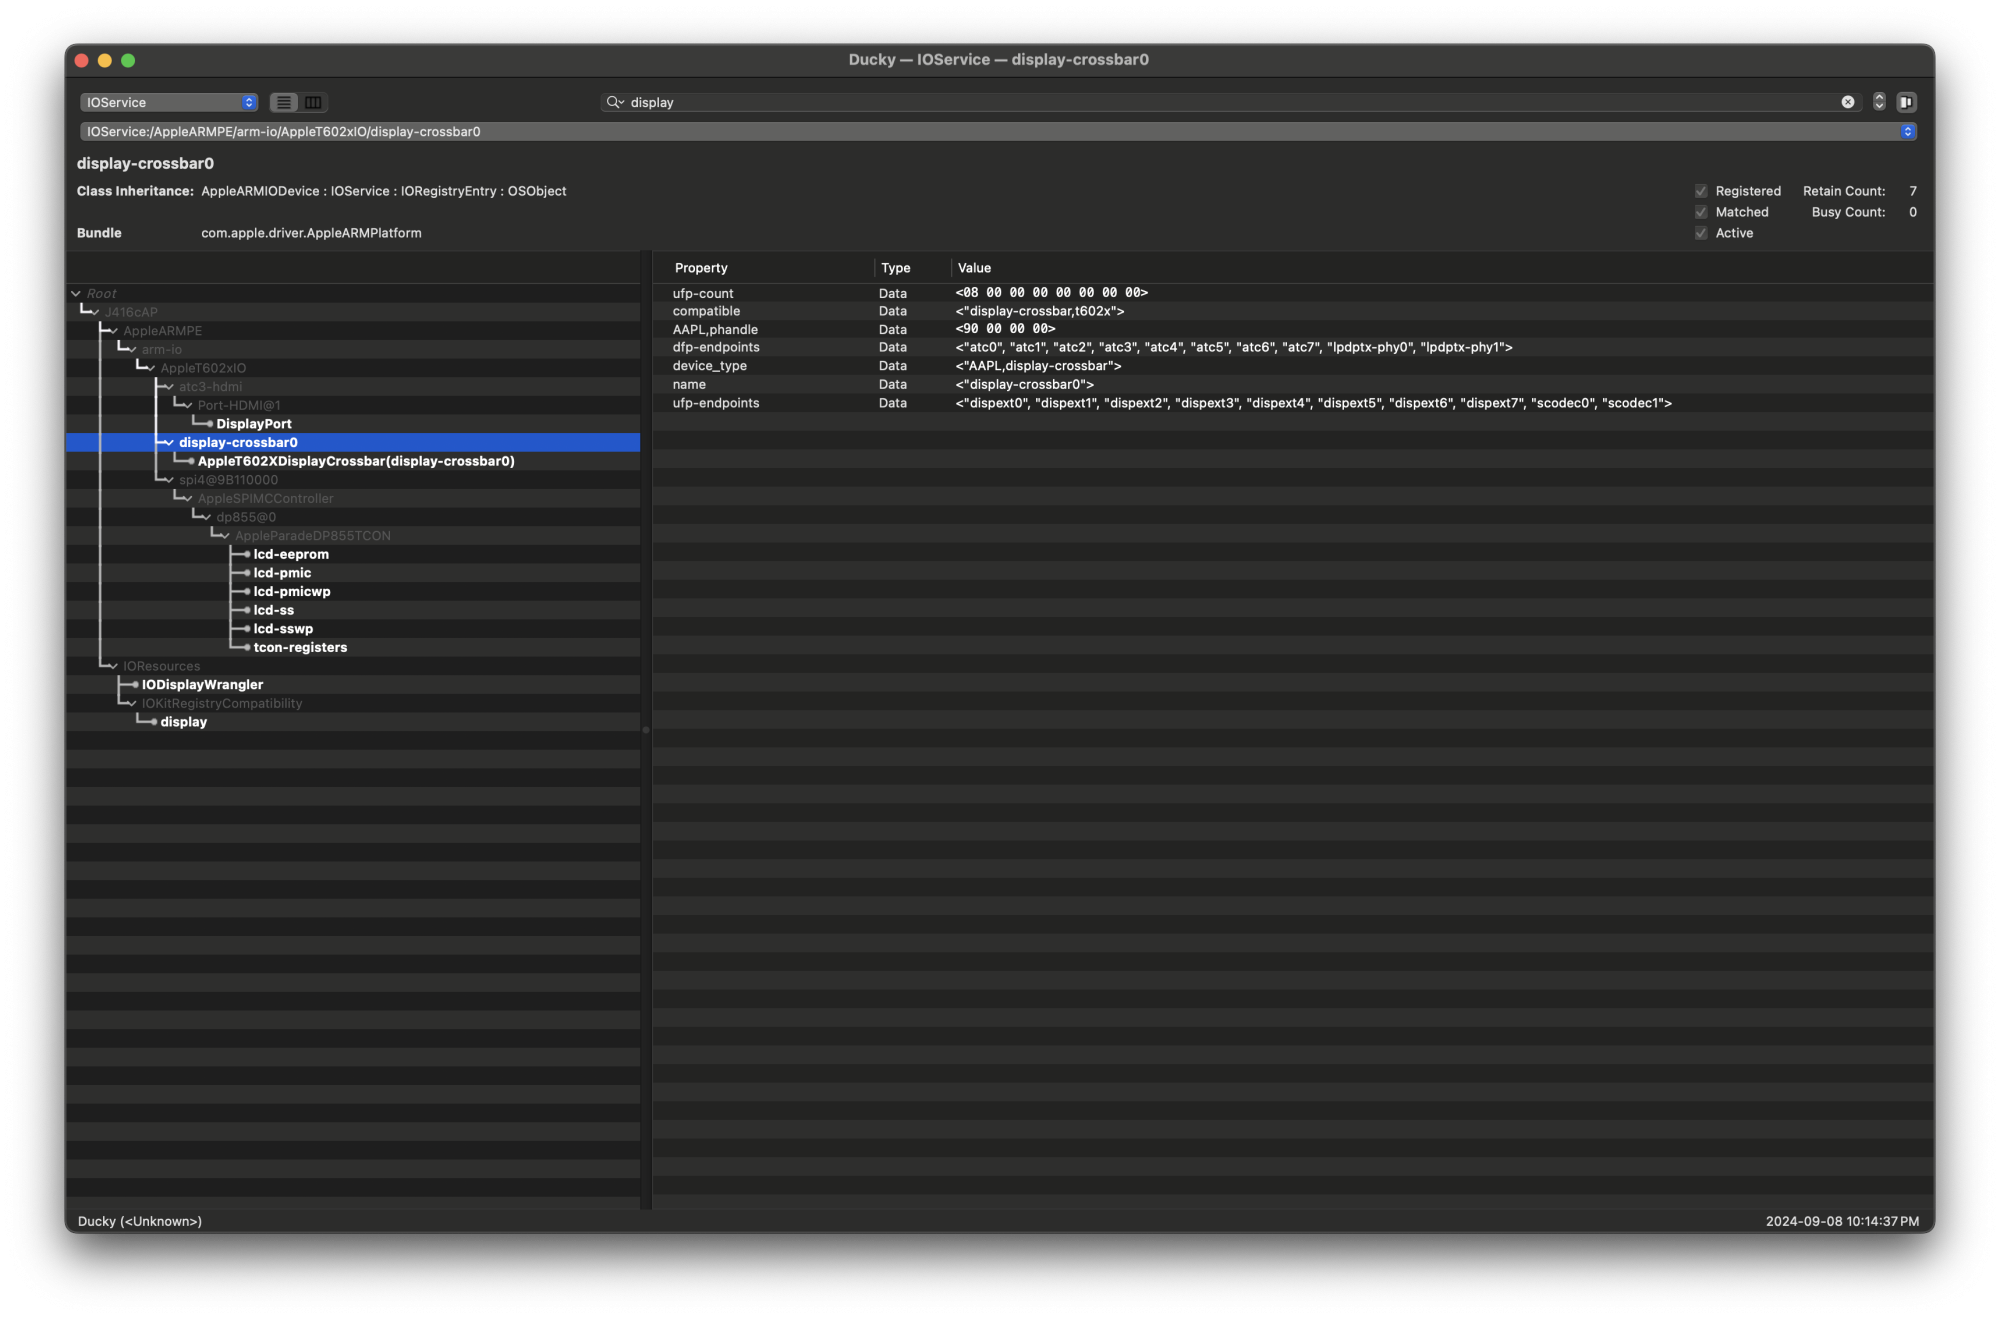The height and width of the screenshot is (1319, 2000).
Task: Toggle the Matched checkbox
Action: point(1701,212)
